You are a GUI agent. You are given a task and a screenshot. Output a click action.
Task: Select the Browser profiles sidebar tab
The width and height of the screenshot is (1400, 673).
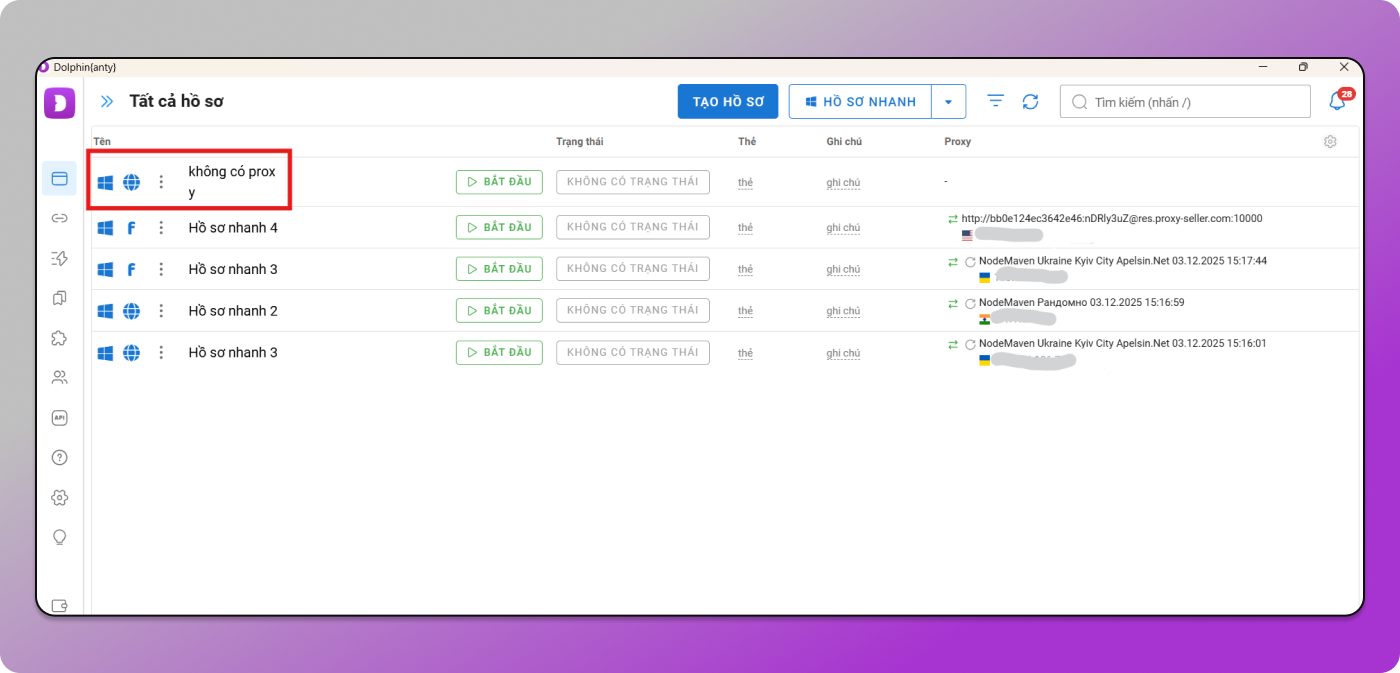[x=59, y=179]
